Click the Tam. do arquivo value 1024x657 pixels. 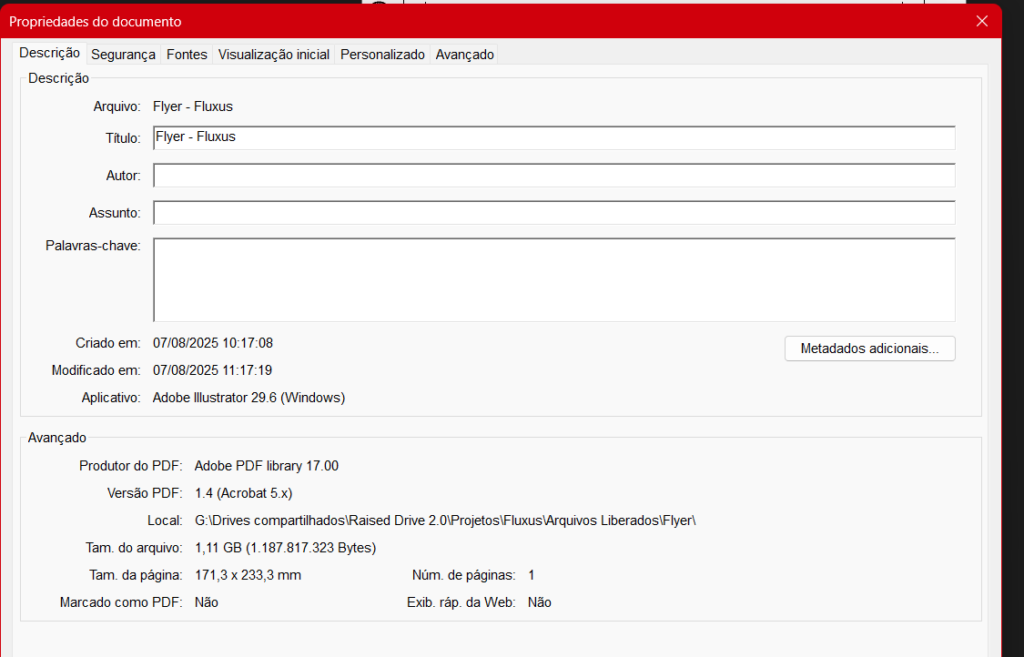click(x=286, y=547)
